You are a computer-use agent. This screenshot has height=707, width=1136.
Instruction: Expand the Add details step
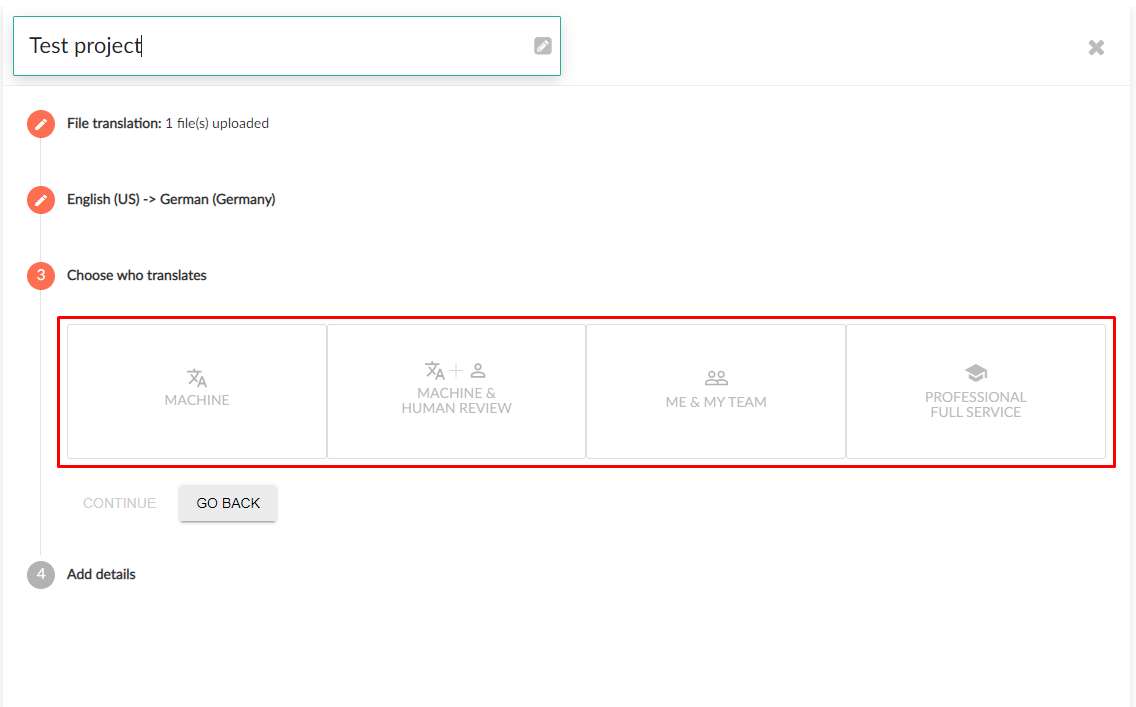101,574
